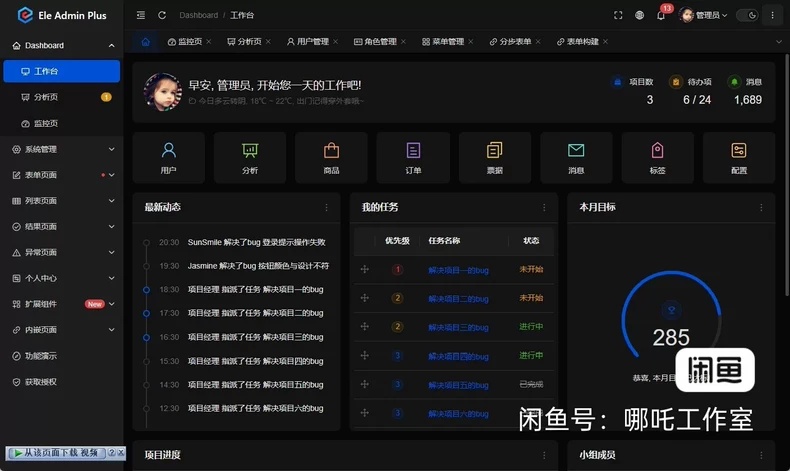Expand the 系统管理 sidebar menu

(62, 149)
